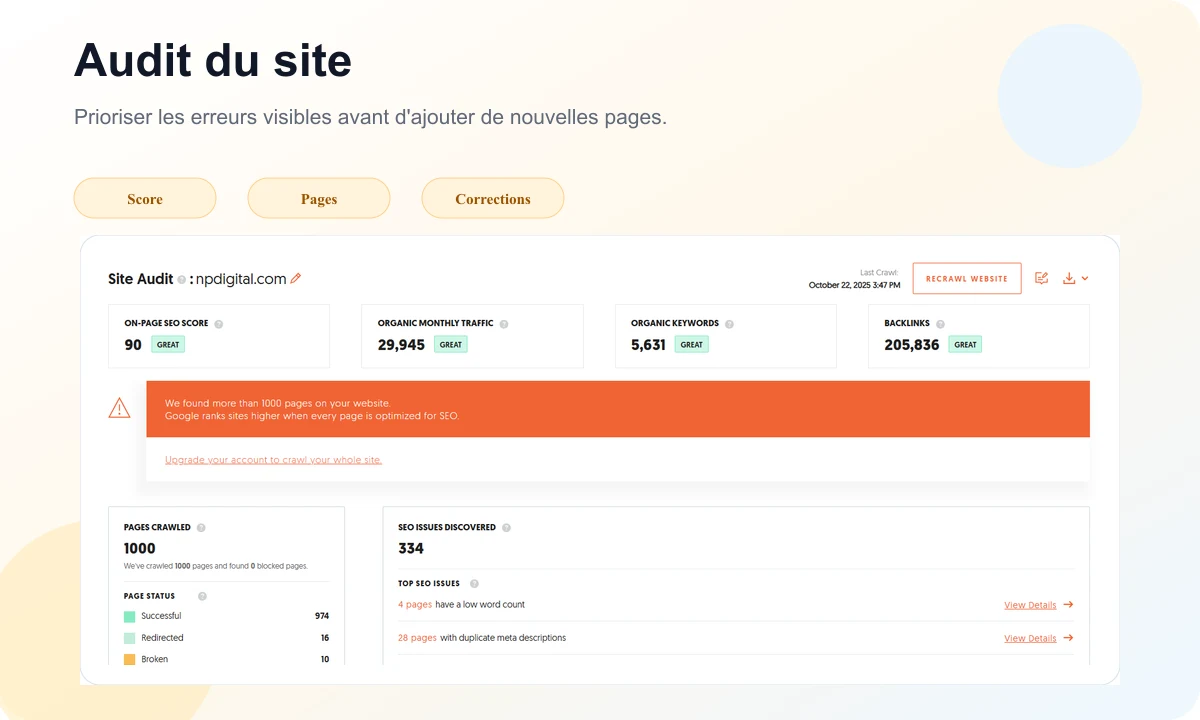Click the green Successful status swatch
This screenshot has height=720, width=1200.
[x=129, y=617]
